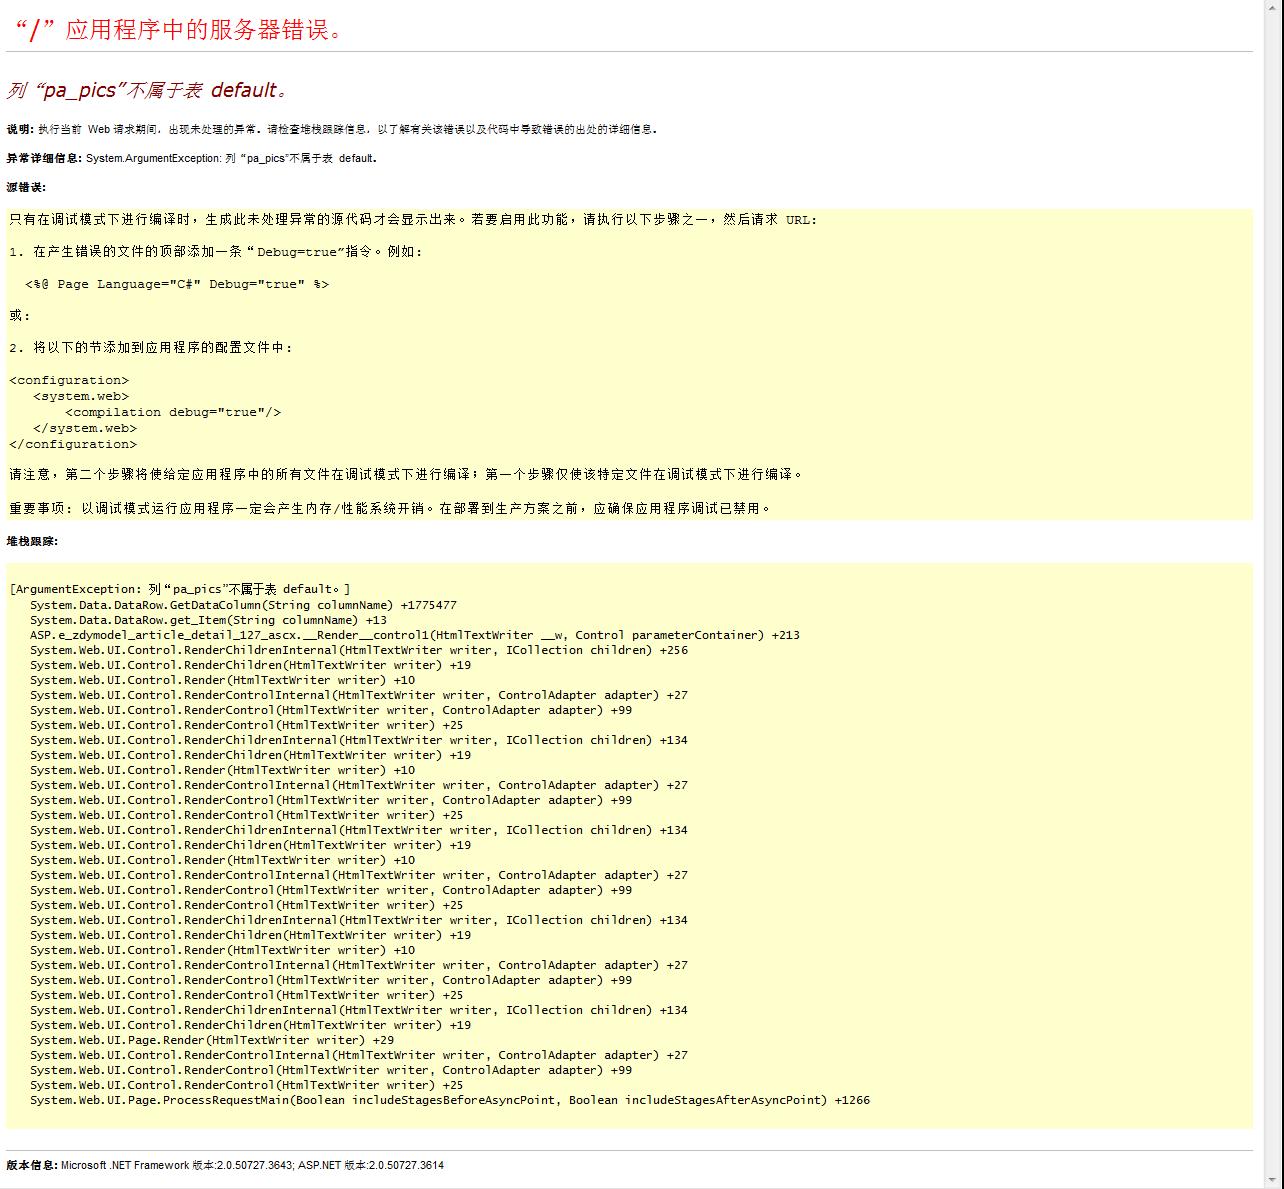Screen dimensions: 1284x1189
Task: Click the "说明:" description label
Action: point(19,129)
